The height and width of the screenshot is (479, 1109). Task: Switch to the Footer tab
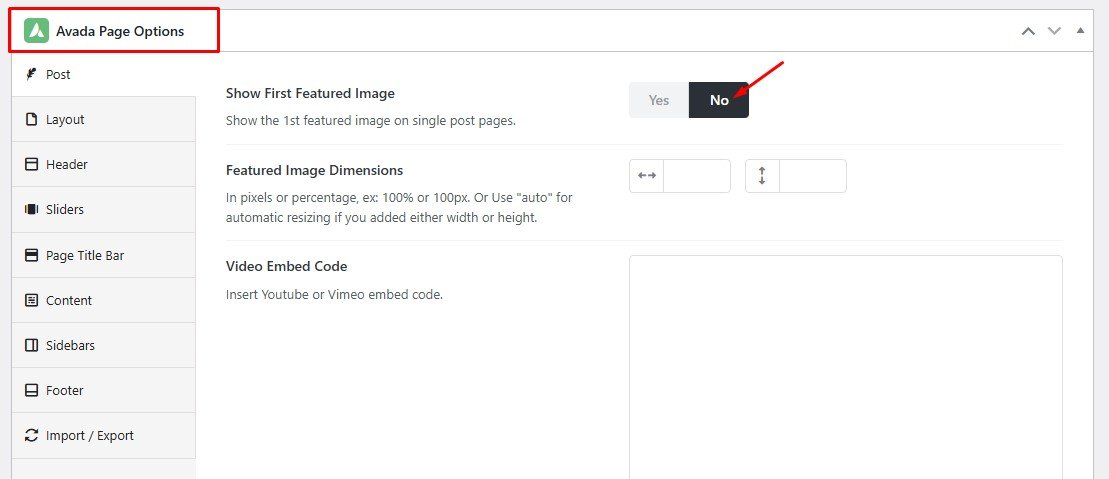point(65,390)
